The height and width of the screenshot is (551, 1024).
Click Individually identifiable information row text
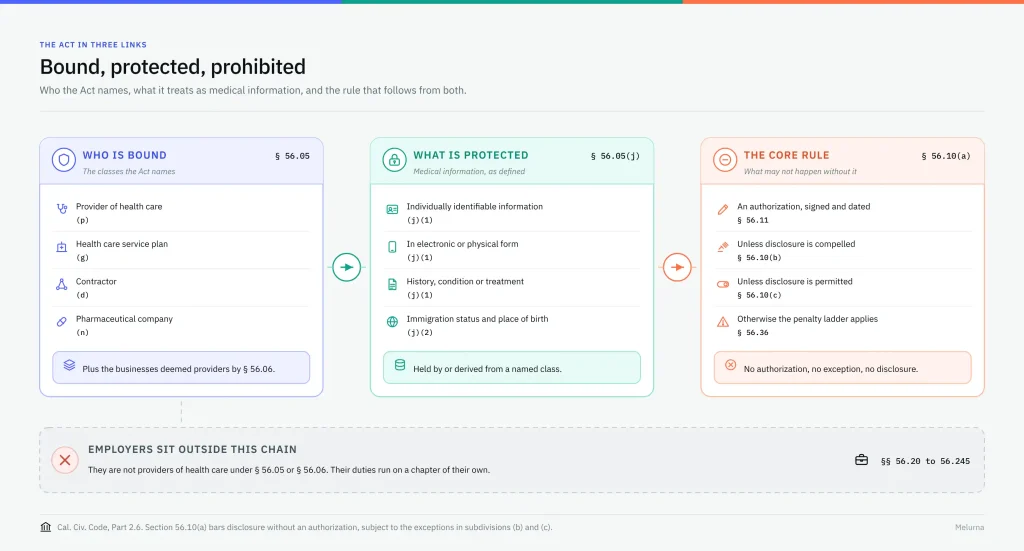tap(475, 206)
